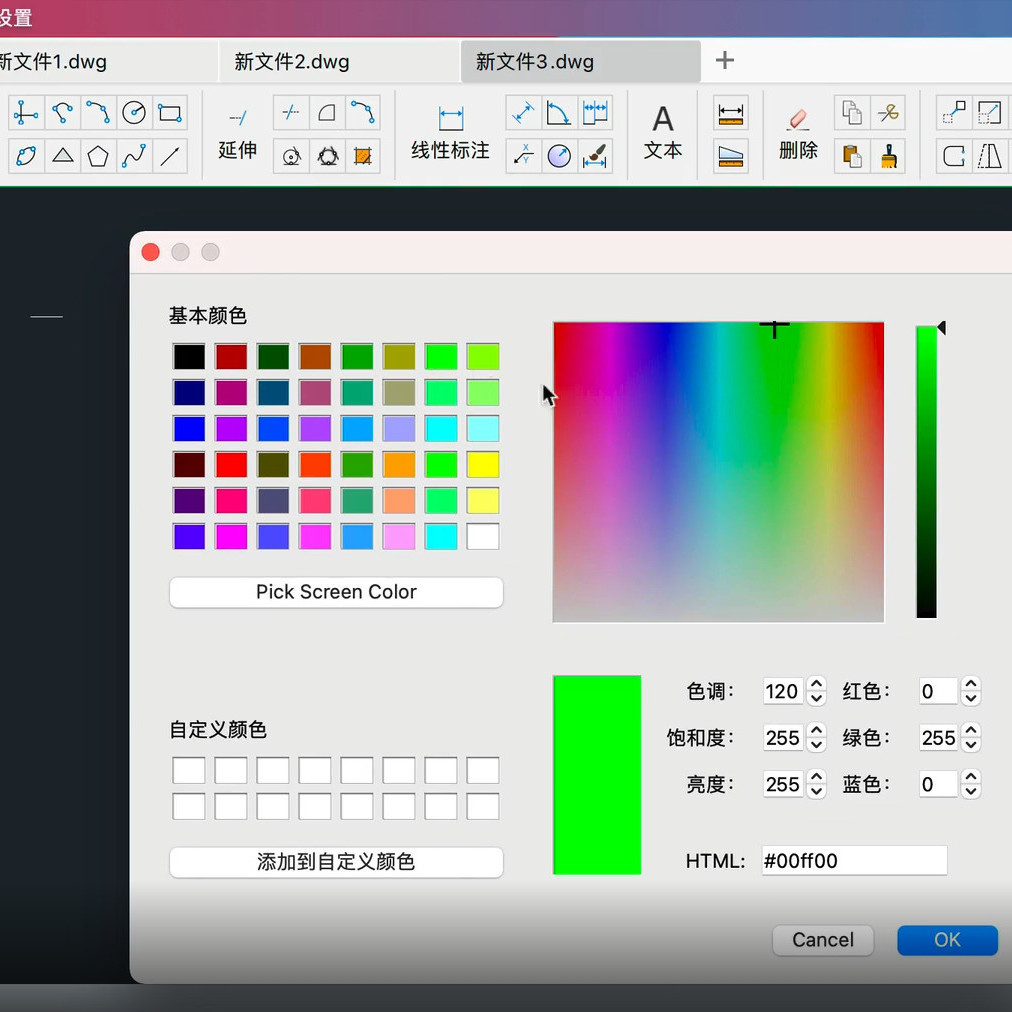Select the aligned dimension tool
1012x1012 pixels.
523,113
